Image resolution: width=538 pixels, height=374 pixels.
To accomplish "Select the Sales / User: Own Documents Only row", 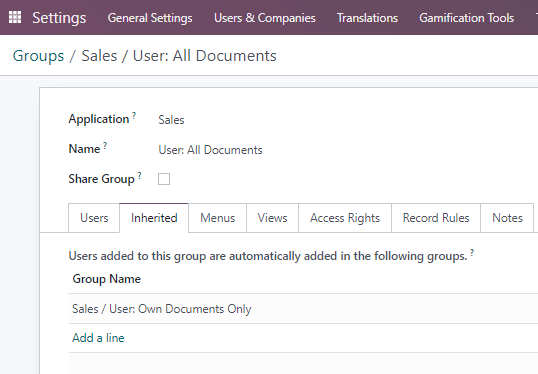I will coord(303,308).
